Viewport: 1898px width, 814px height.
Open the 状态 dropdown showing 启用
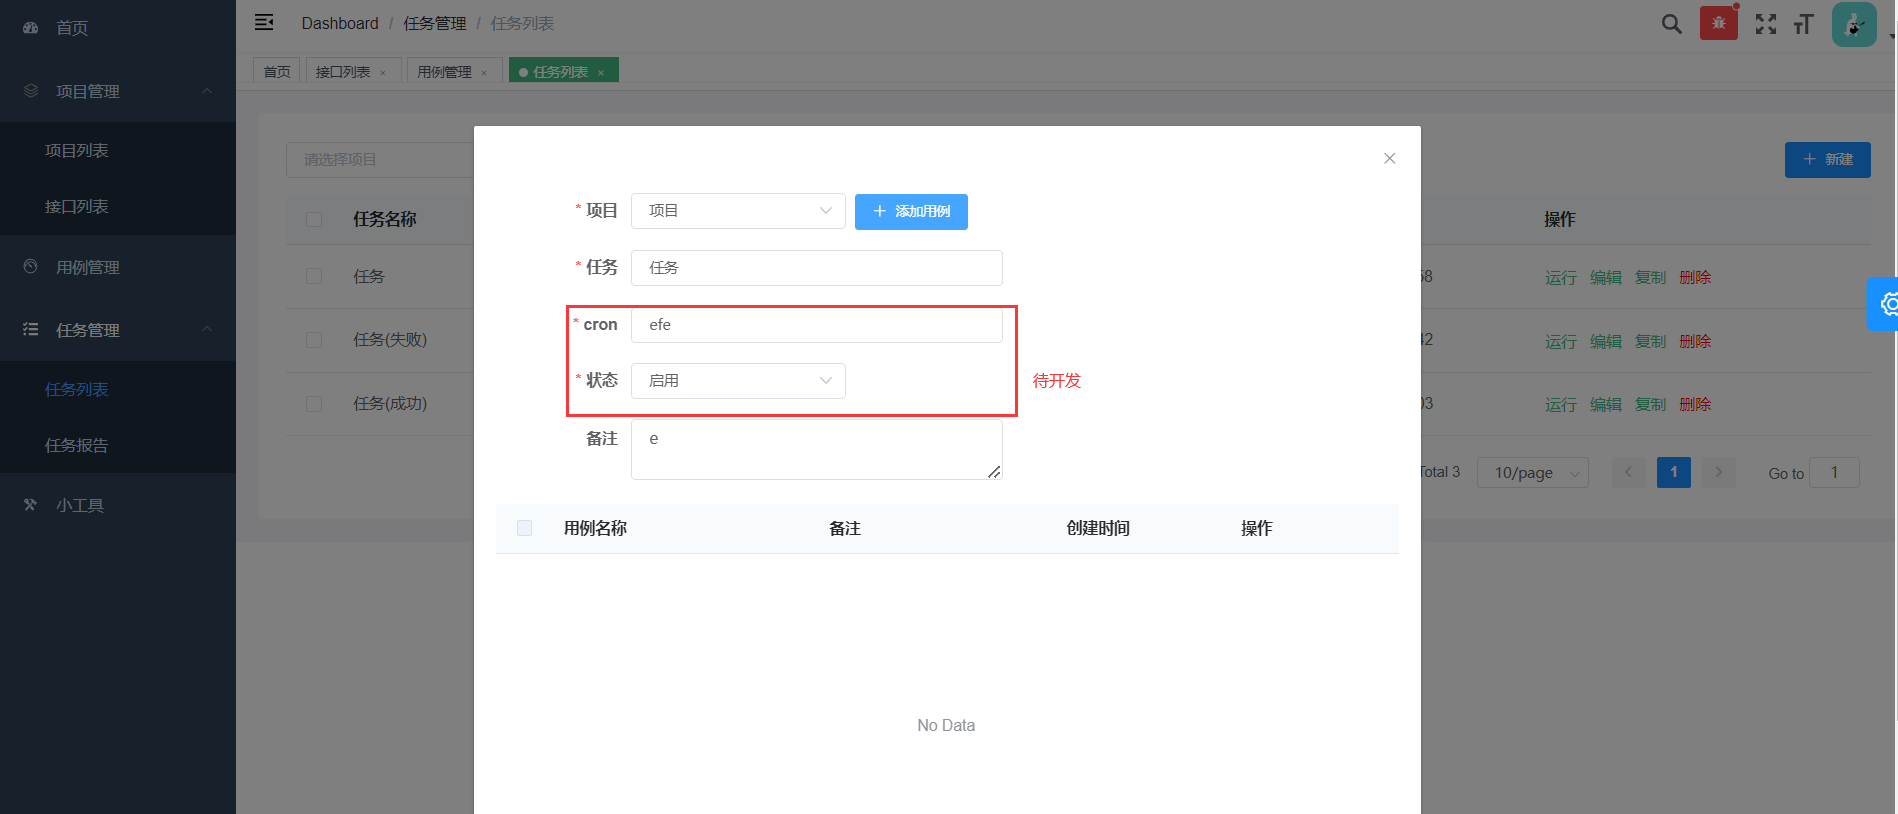click(738, 381)
